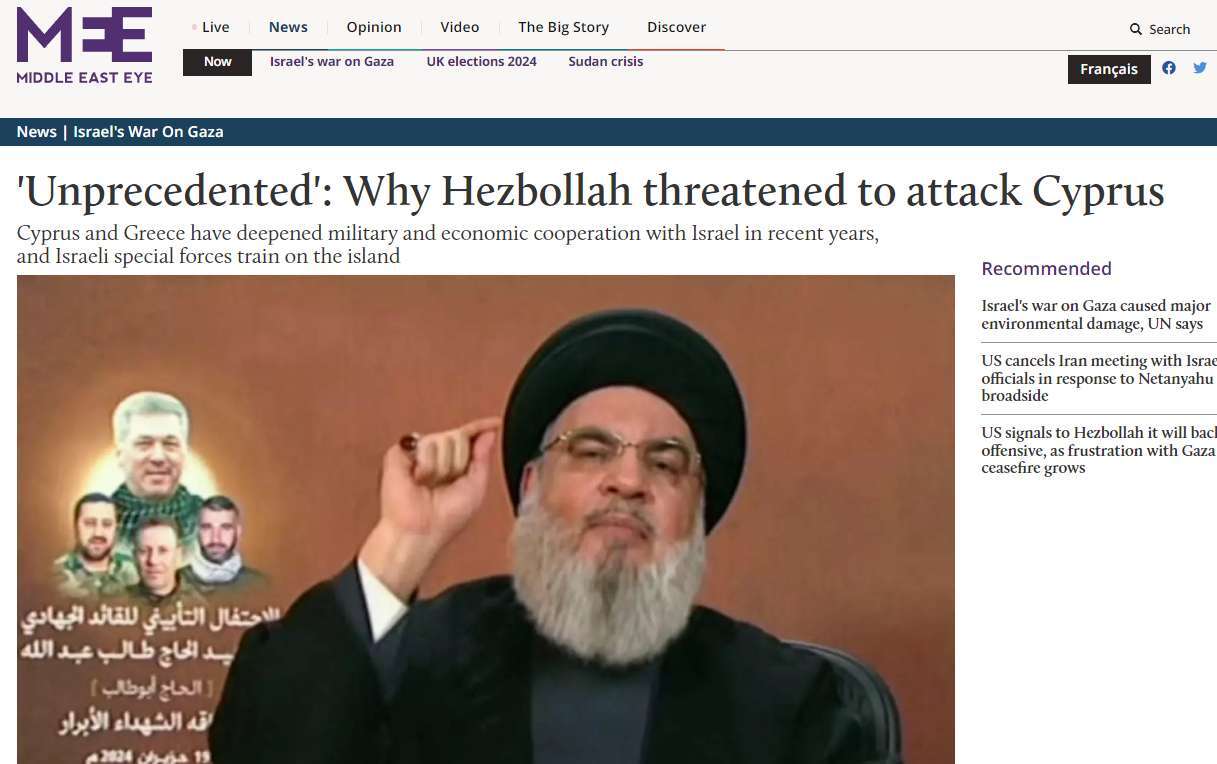Image resolution: width=1217 pixels, height=764 pixels.
Task: Click the Search magnifier icon
Action: pyautogui.click(x=1136, y=29)
